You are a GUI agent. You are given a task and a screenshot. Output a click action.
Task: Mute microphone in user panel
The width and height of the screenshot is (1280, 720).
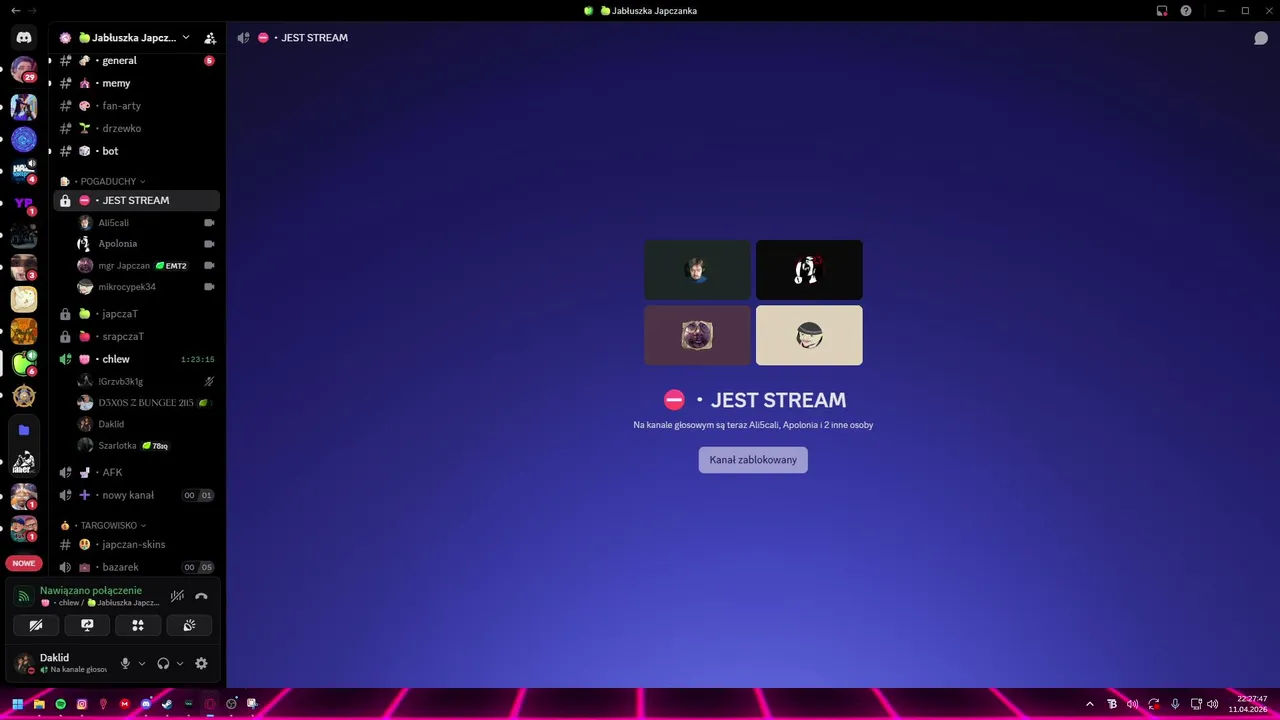tap(125, 663)
